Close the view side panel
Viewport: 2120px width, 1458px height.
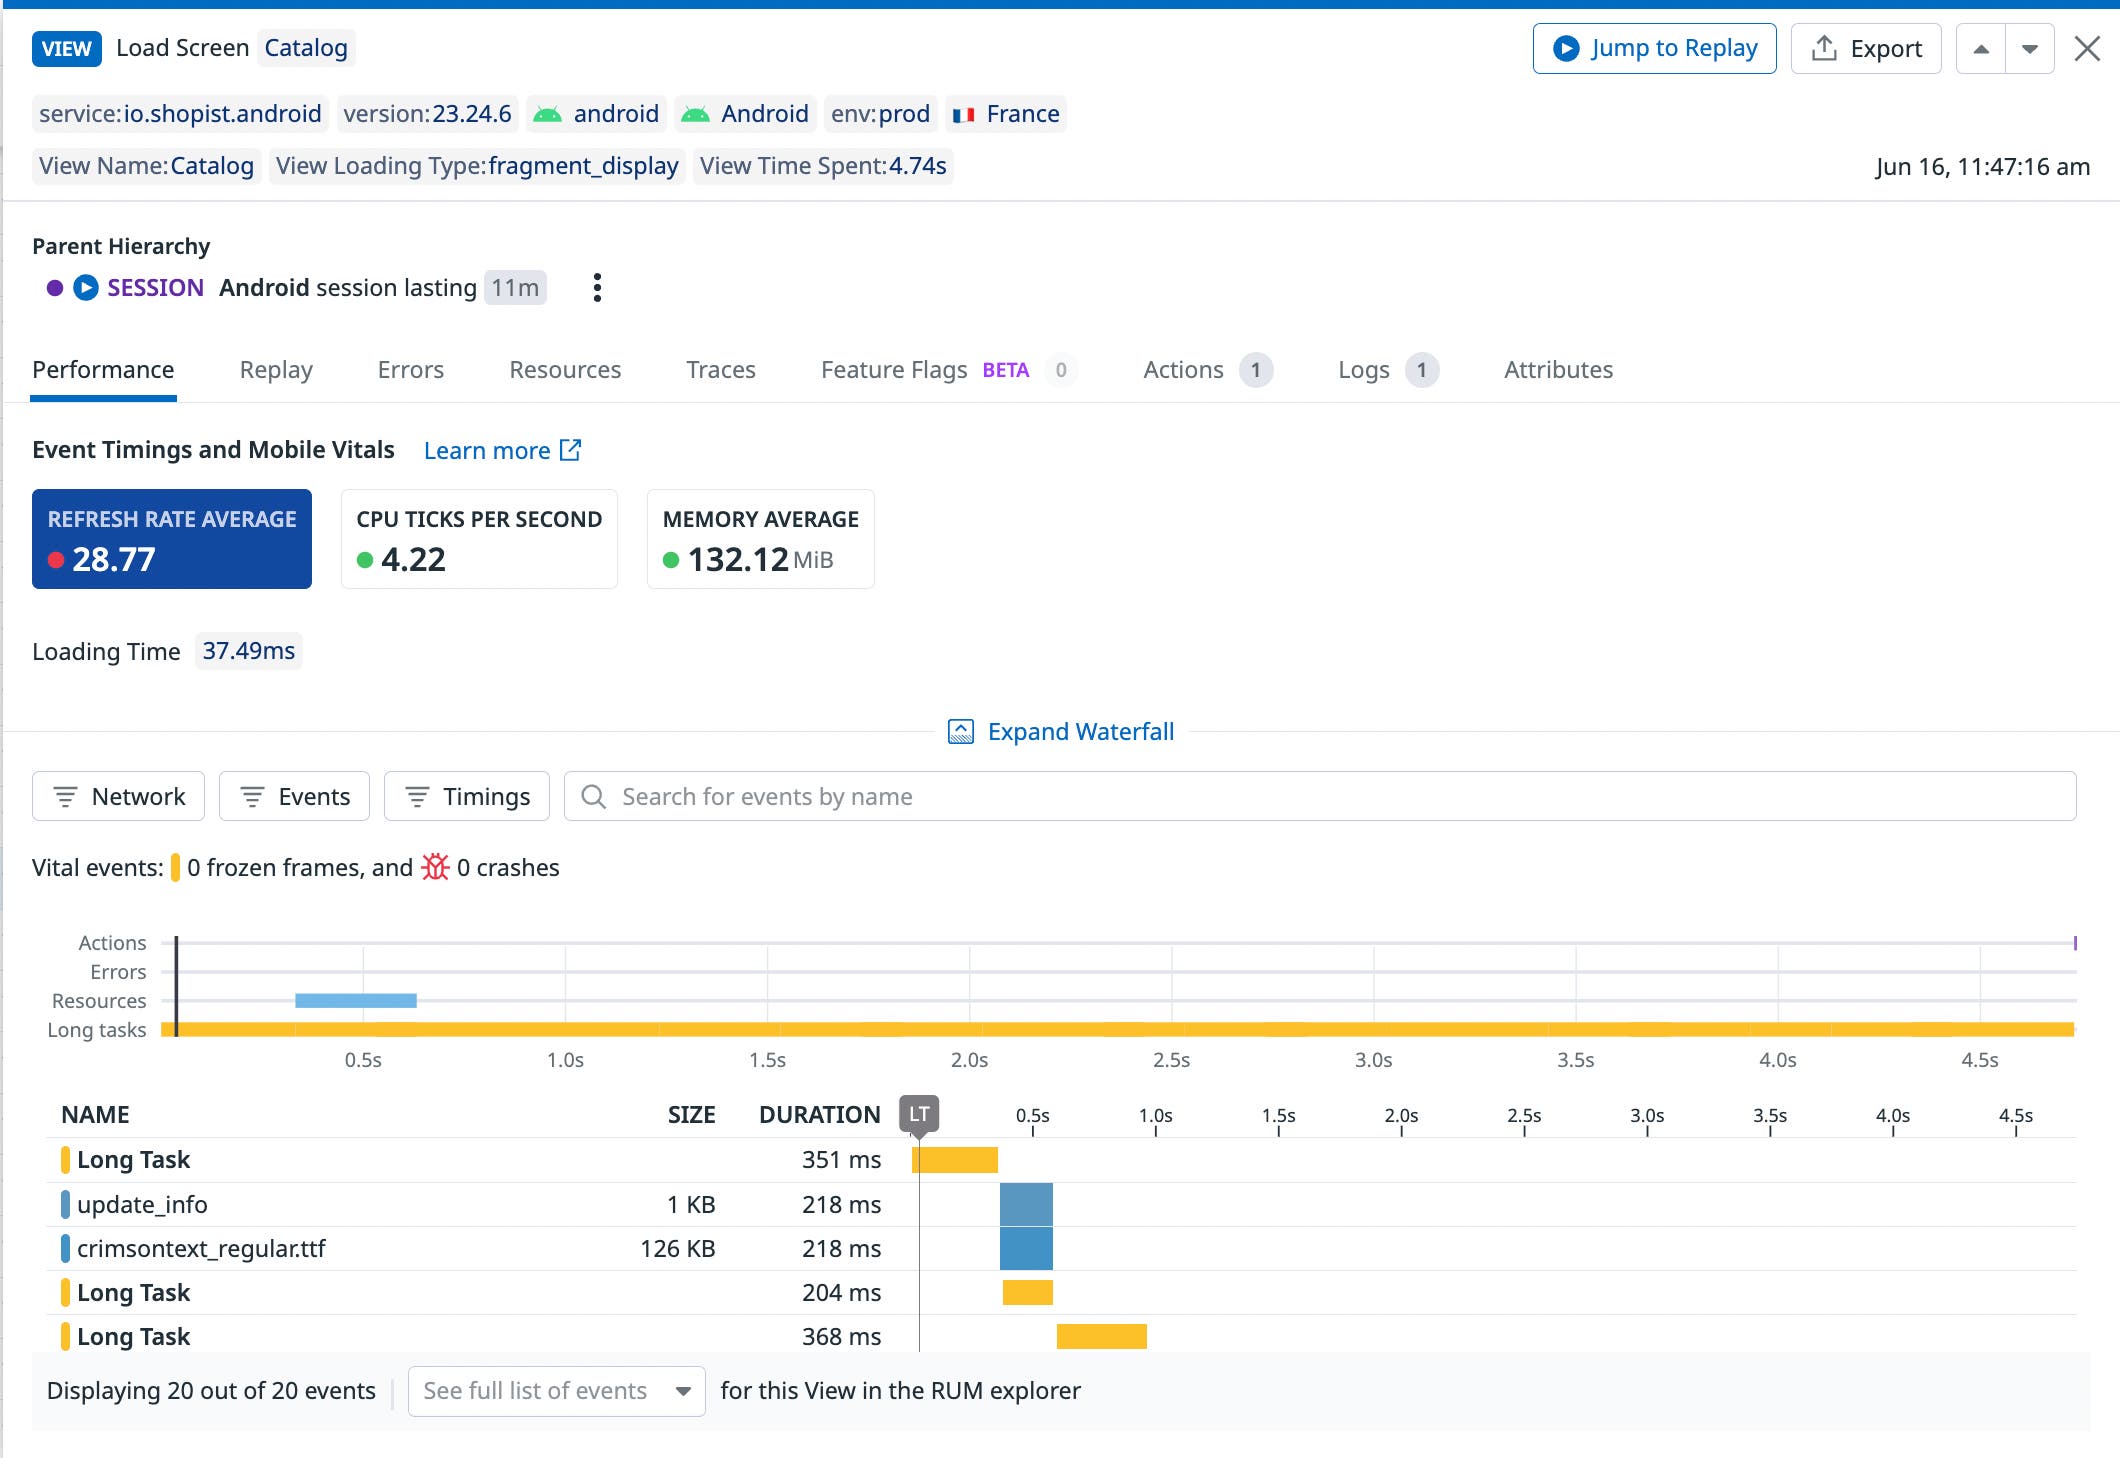click(2086, 49)
